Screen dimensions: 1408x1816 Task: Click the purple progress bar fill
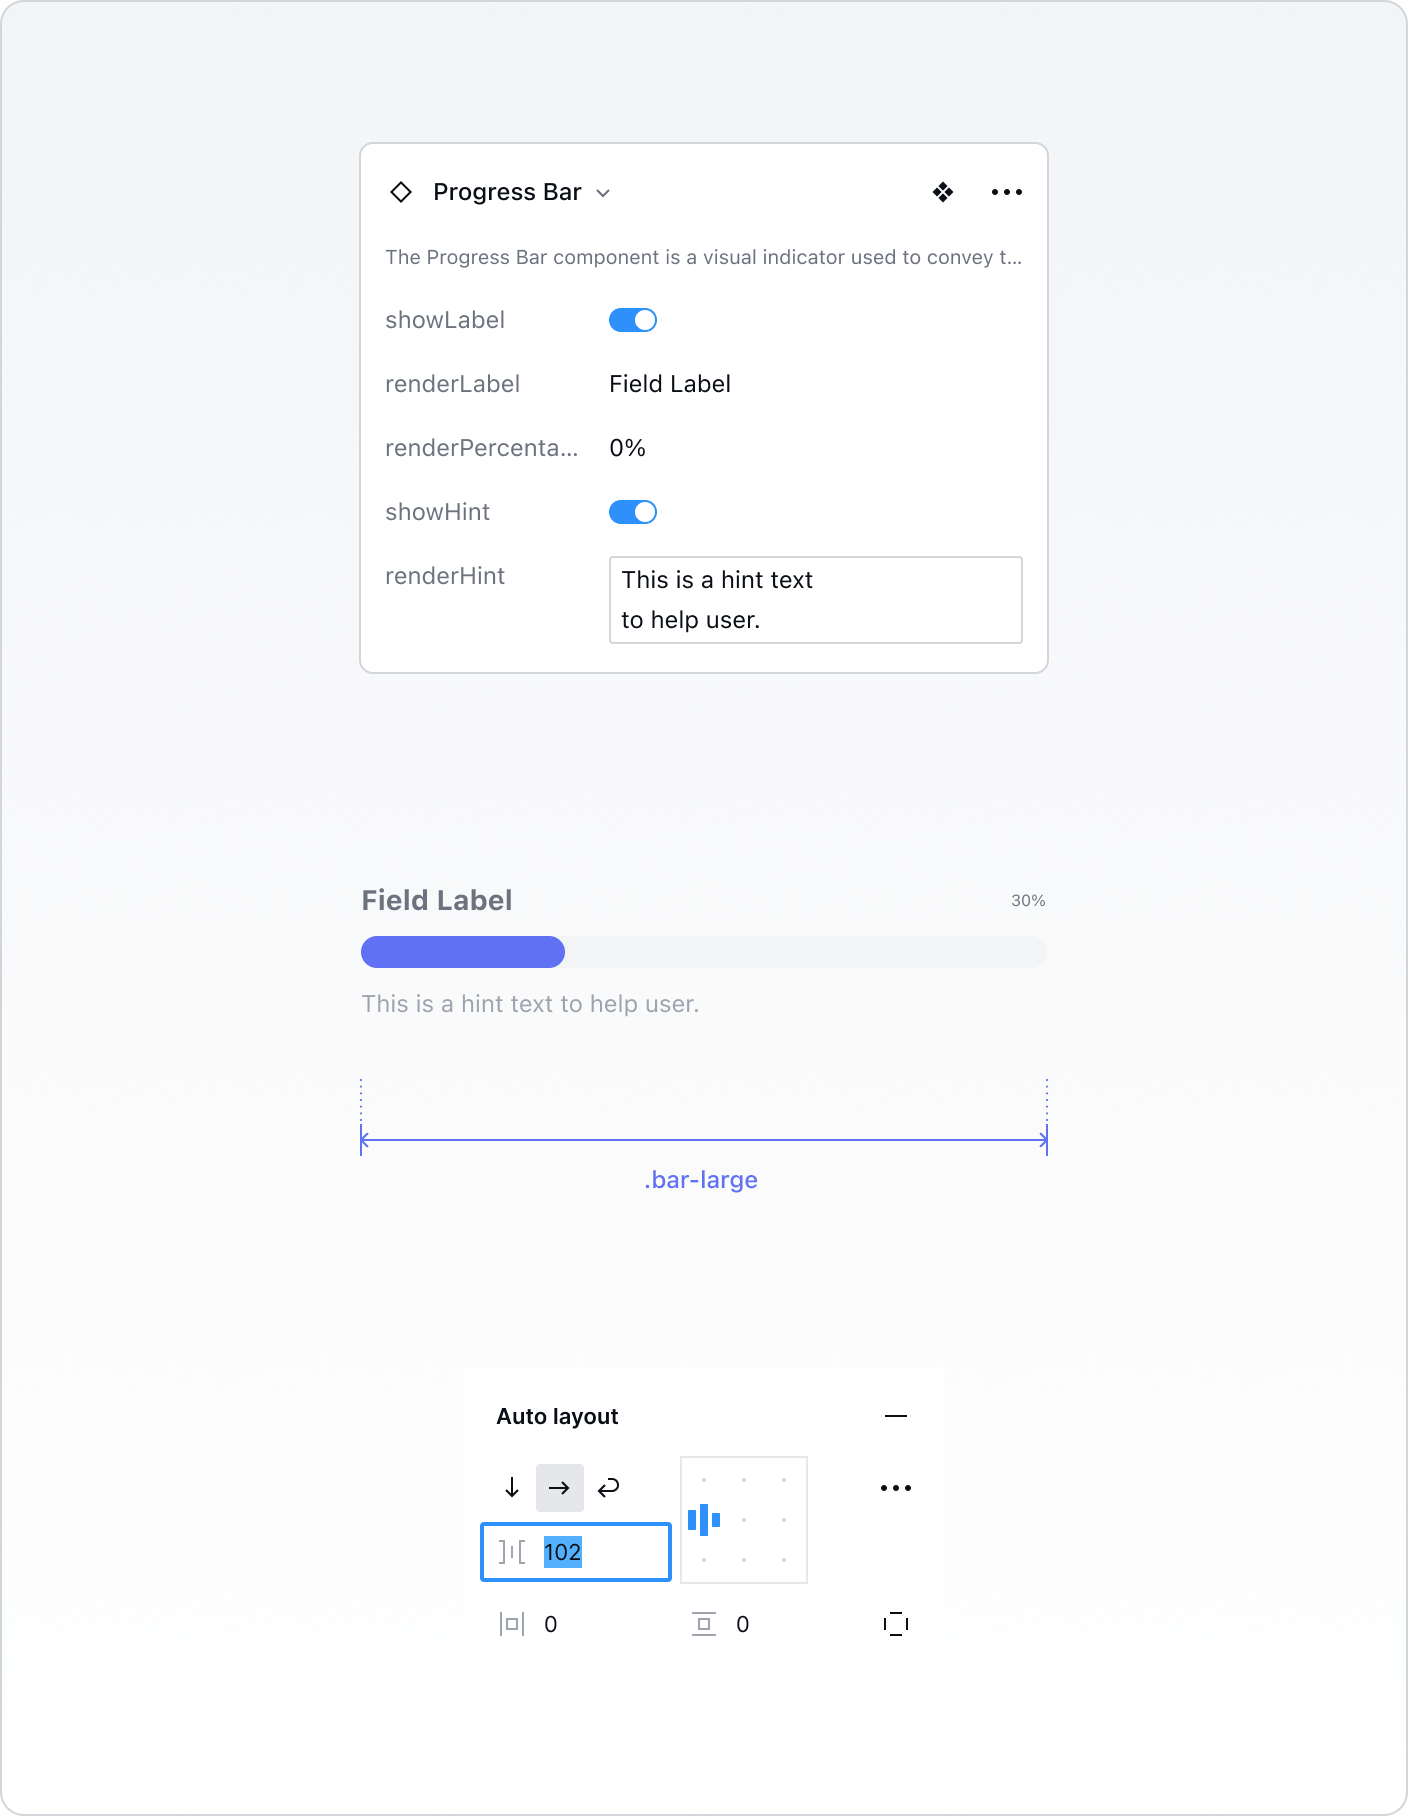point(462,952)
